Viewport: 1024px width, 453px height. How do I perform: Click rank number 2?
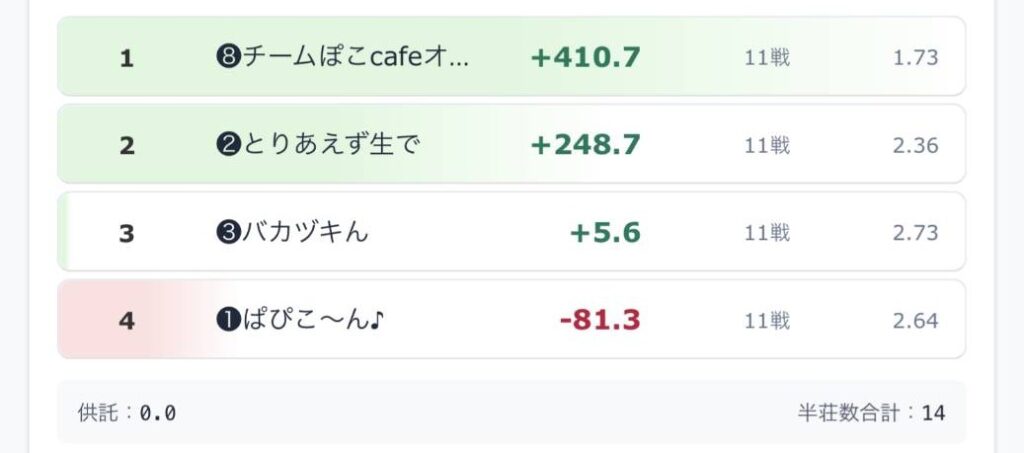[x=127, y=146]
